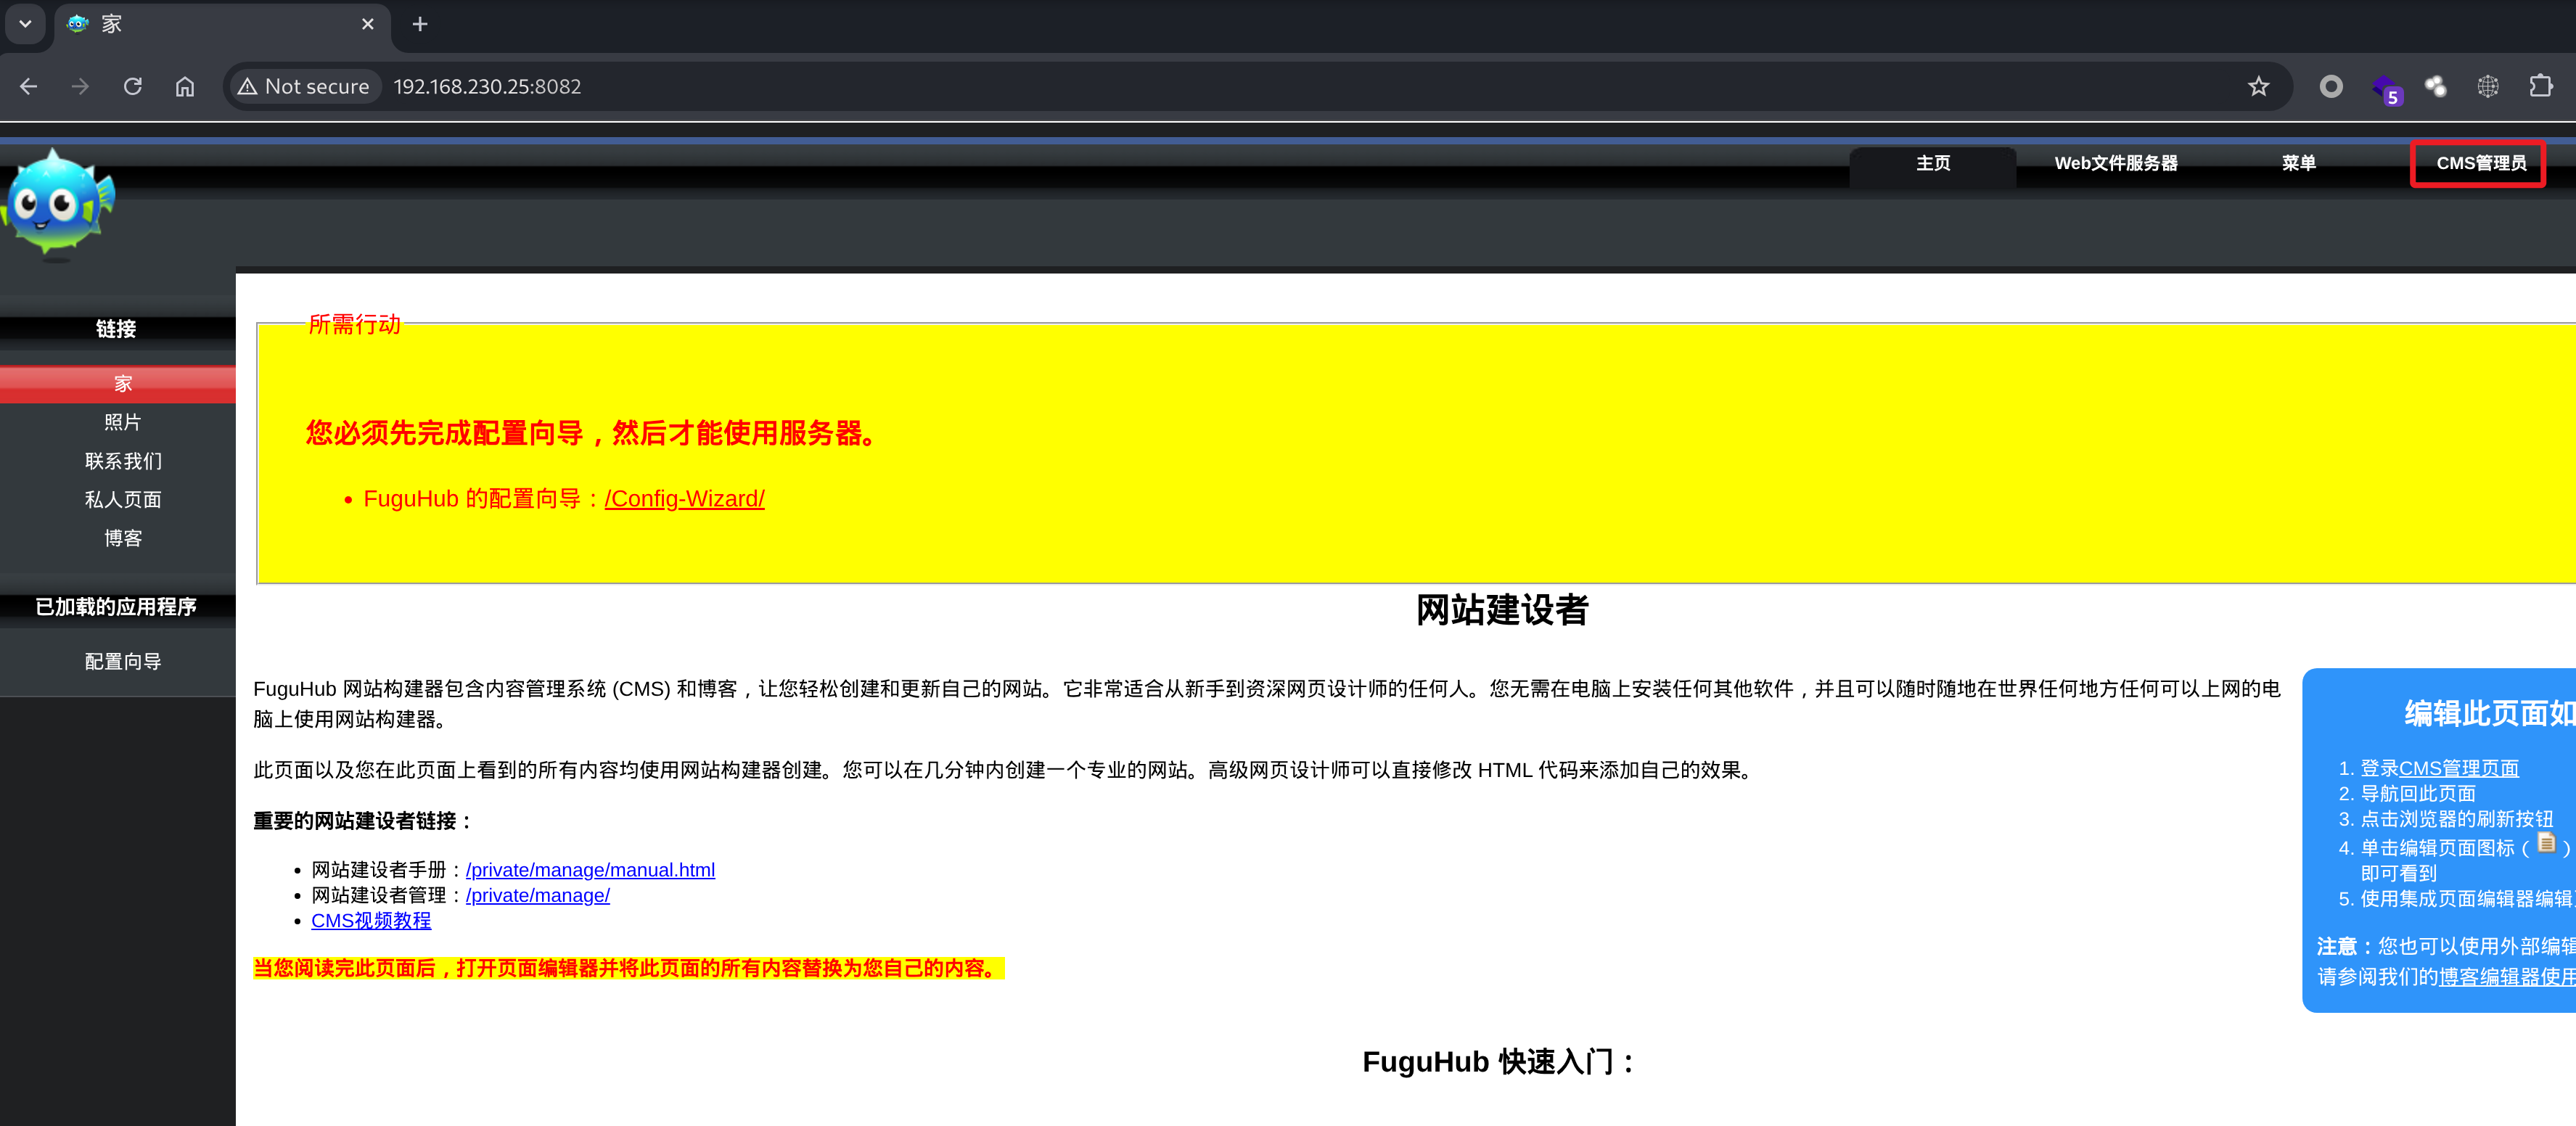Reload the page with refresh icon

click(133, 87)
